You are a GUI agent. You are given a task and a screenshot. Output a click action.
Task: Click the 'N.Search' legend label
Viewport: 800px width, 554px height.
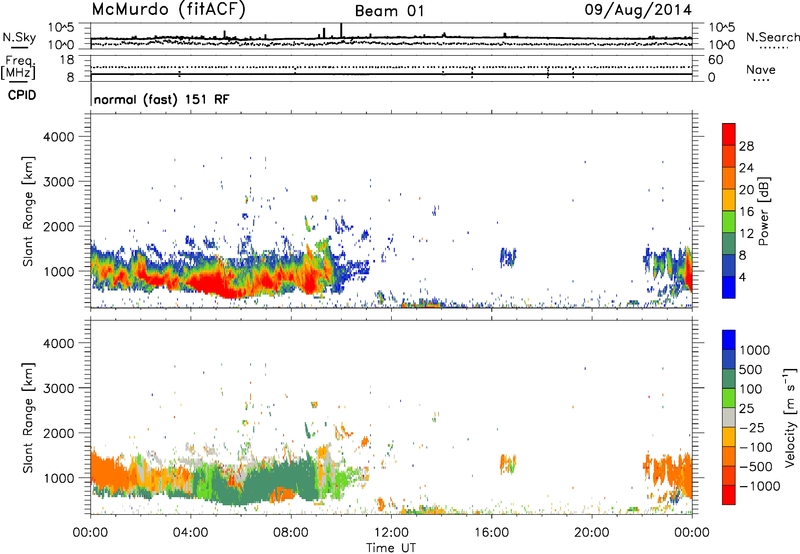(773, 37)
